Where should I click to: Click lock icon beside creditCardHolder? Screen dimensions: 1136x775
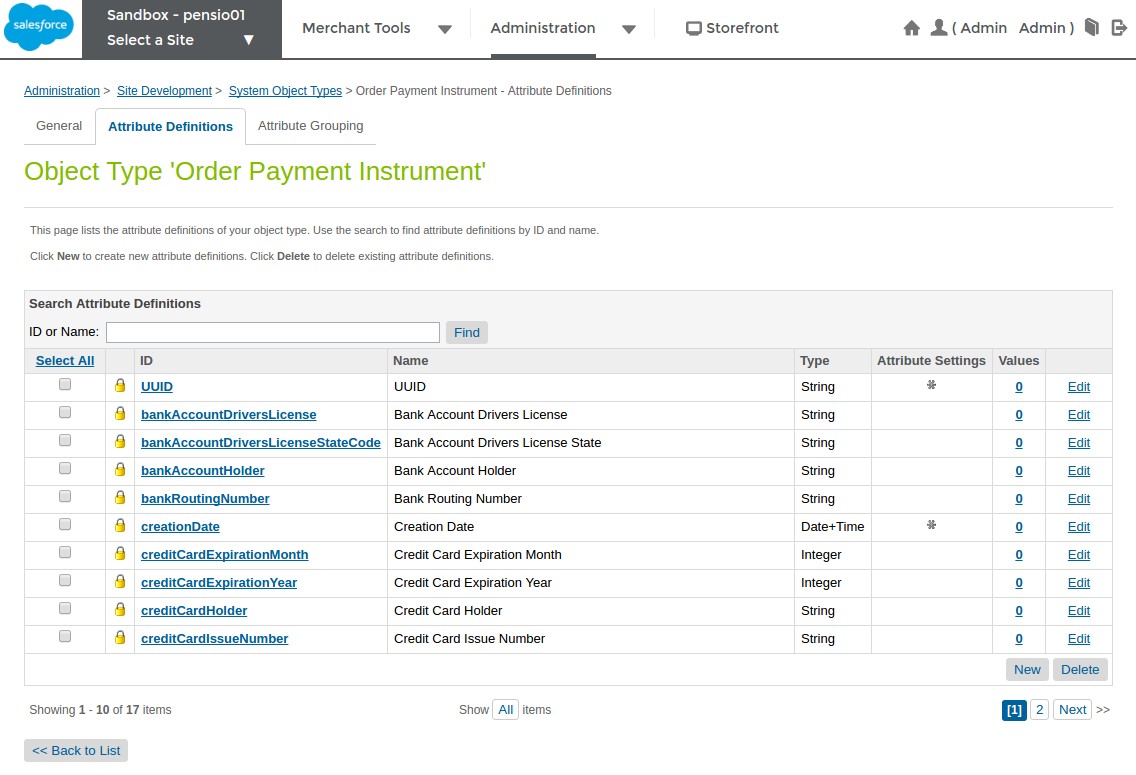point(120,610)
